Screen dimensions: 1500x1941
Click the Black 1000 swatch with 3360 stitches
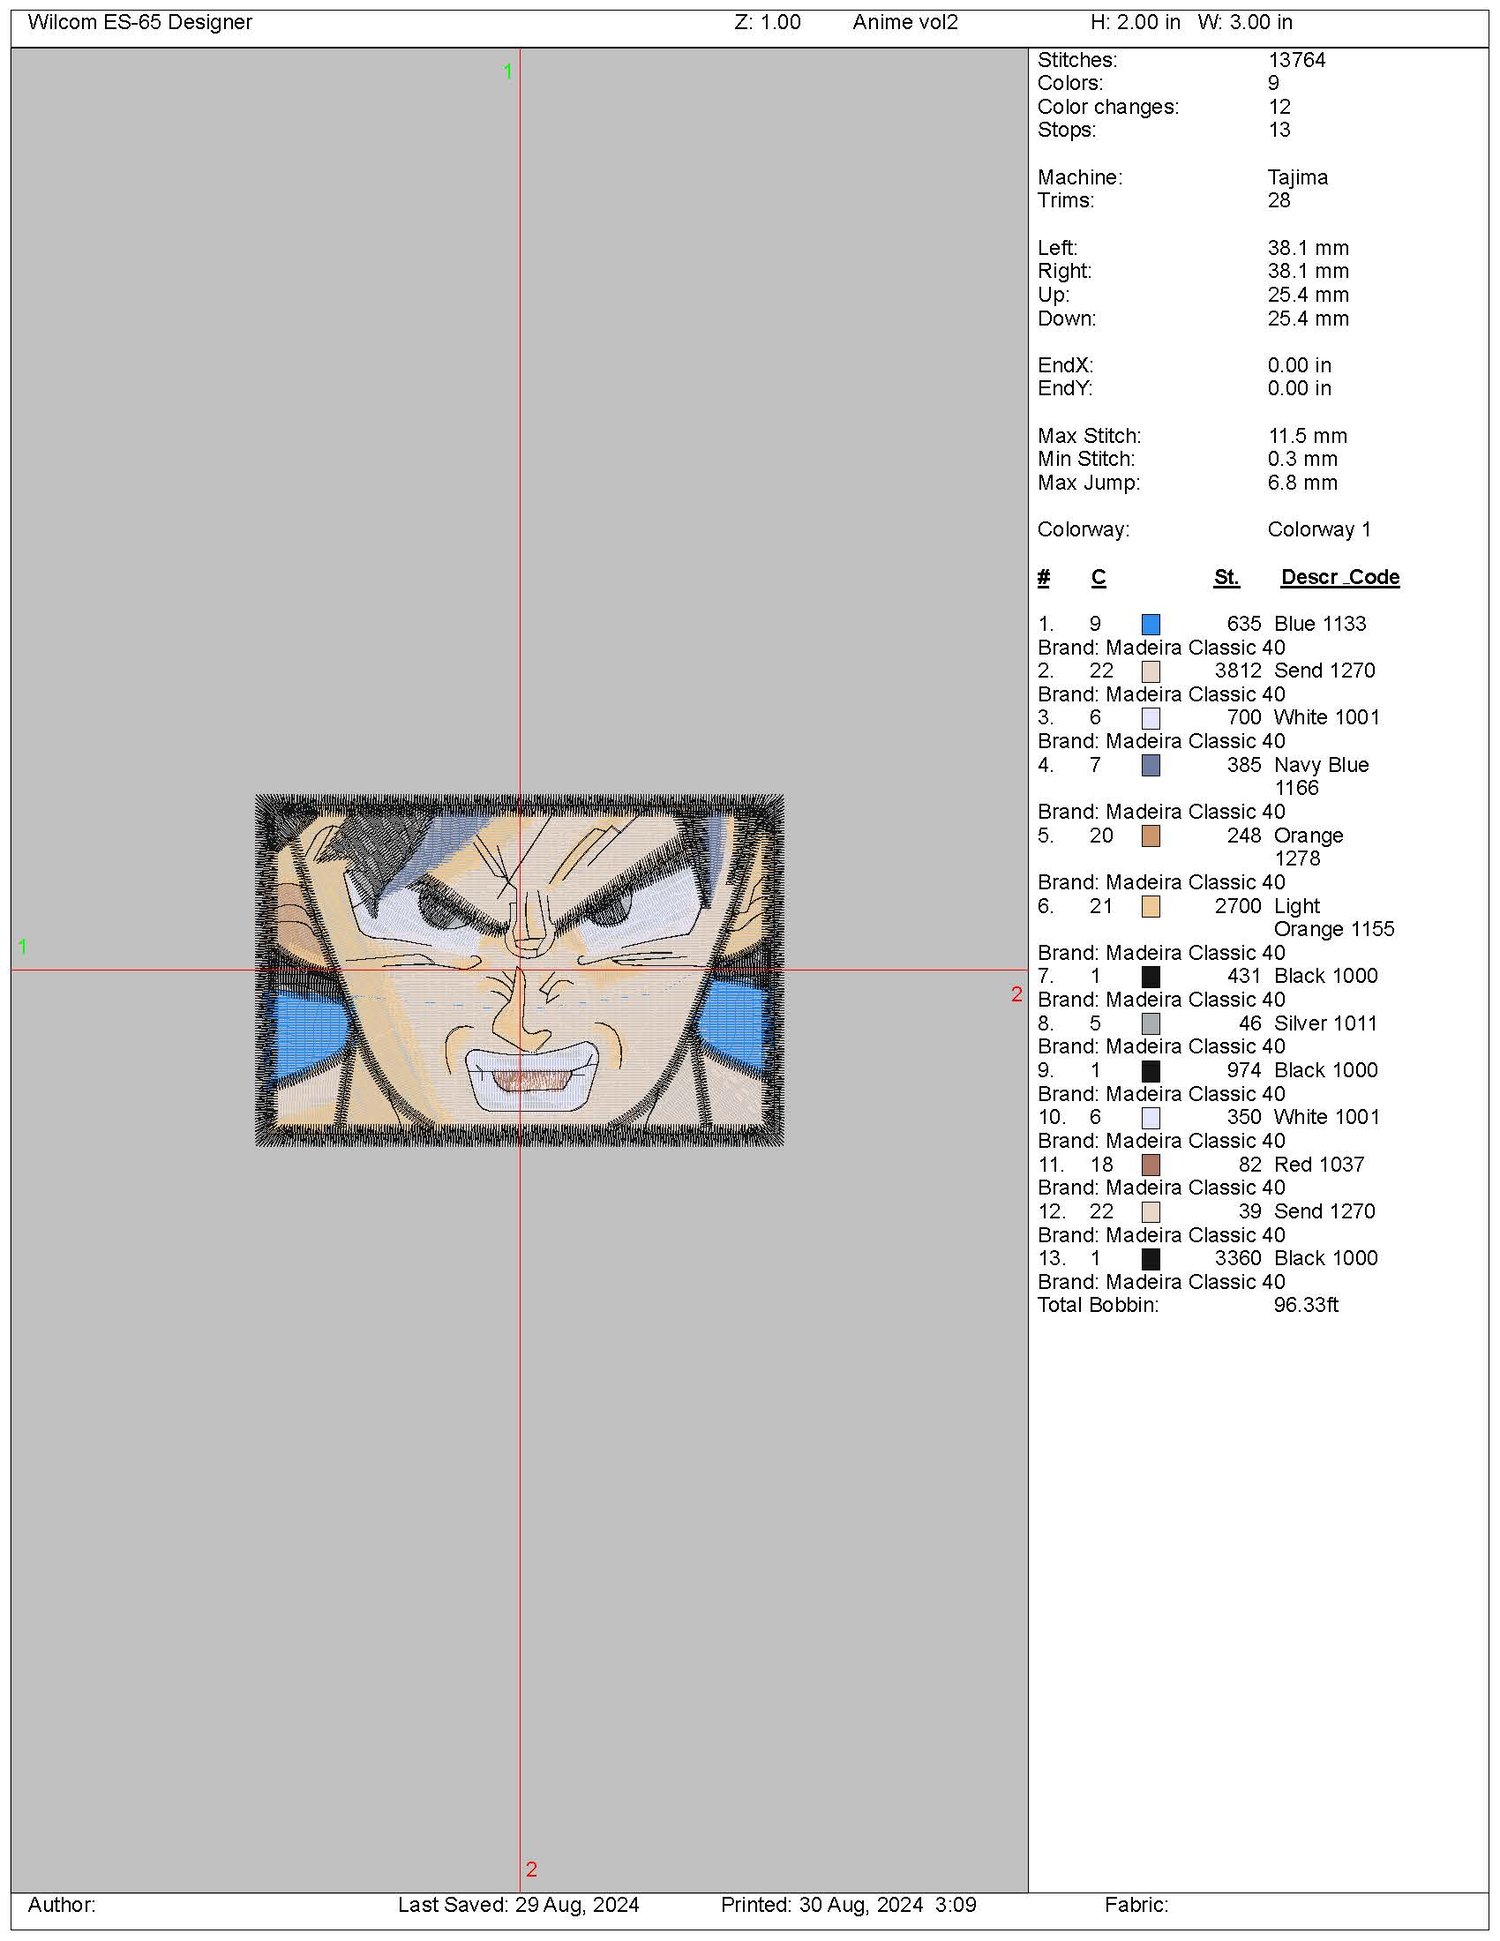[1151, 1259]
